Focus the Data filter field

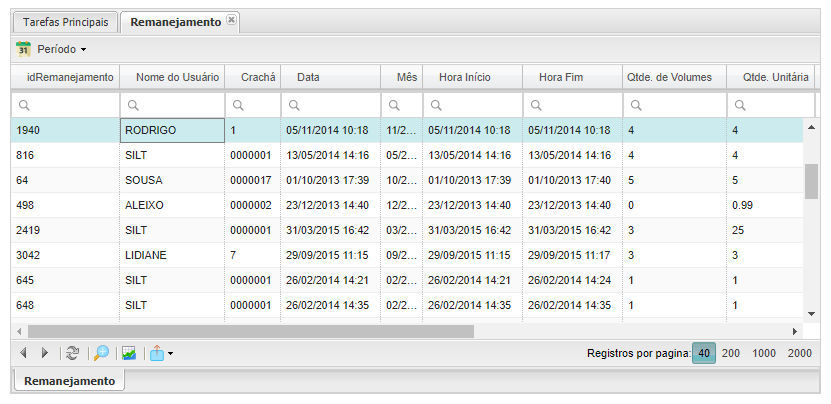coord(331,106)
